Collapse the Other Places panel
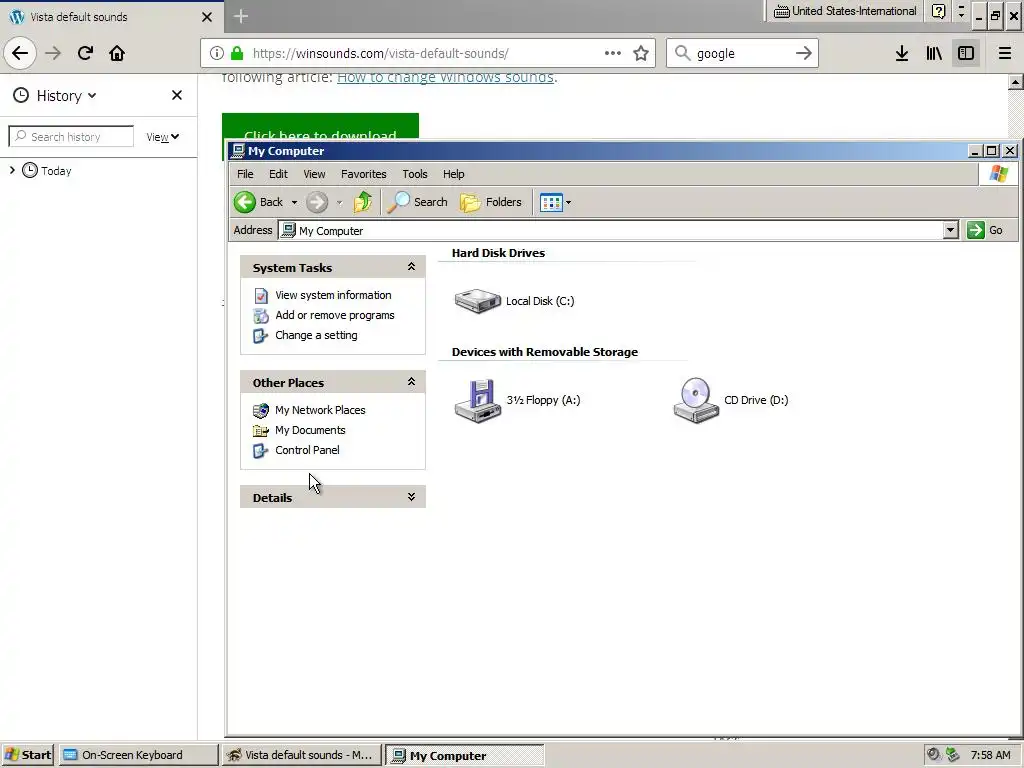This screenshot has width=1024, height=768. 411,381
